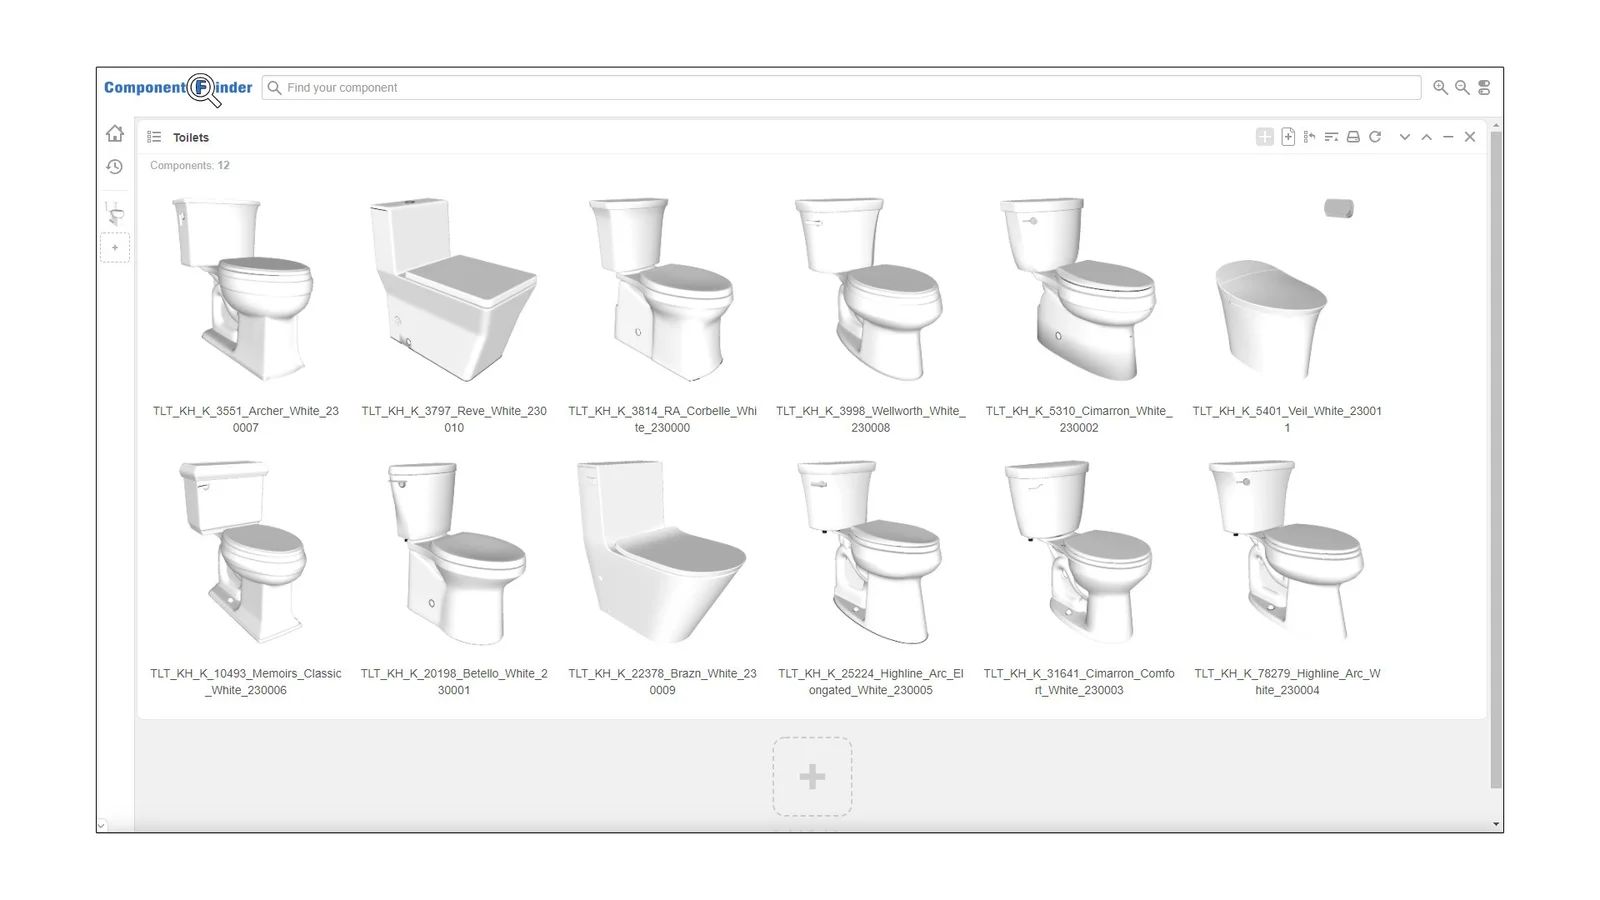This screenshot has width=1600, height=900.
Task: Refresh the Toilets component list
Action: 1376,137
